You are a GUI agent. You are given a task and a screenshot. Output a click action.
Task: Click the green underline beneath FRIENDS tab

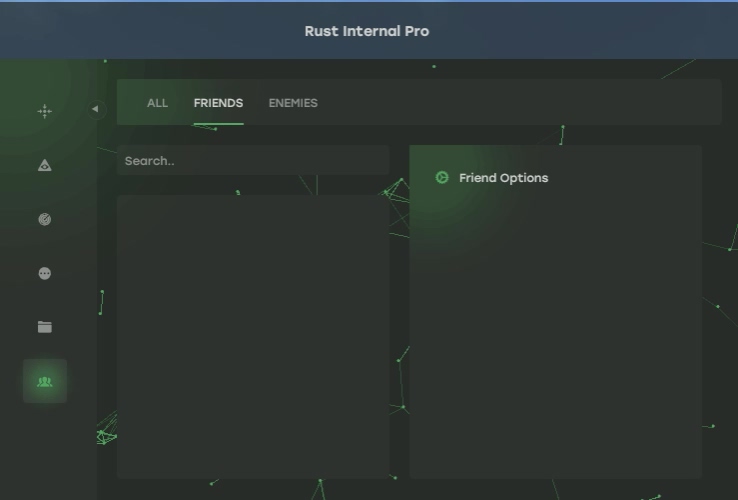click(218, 124)
